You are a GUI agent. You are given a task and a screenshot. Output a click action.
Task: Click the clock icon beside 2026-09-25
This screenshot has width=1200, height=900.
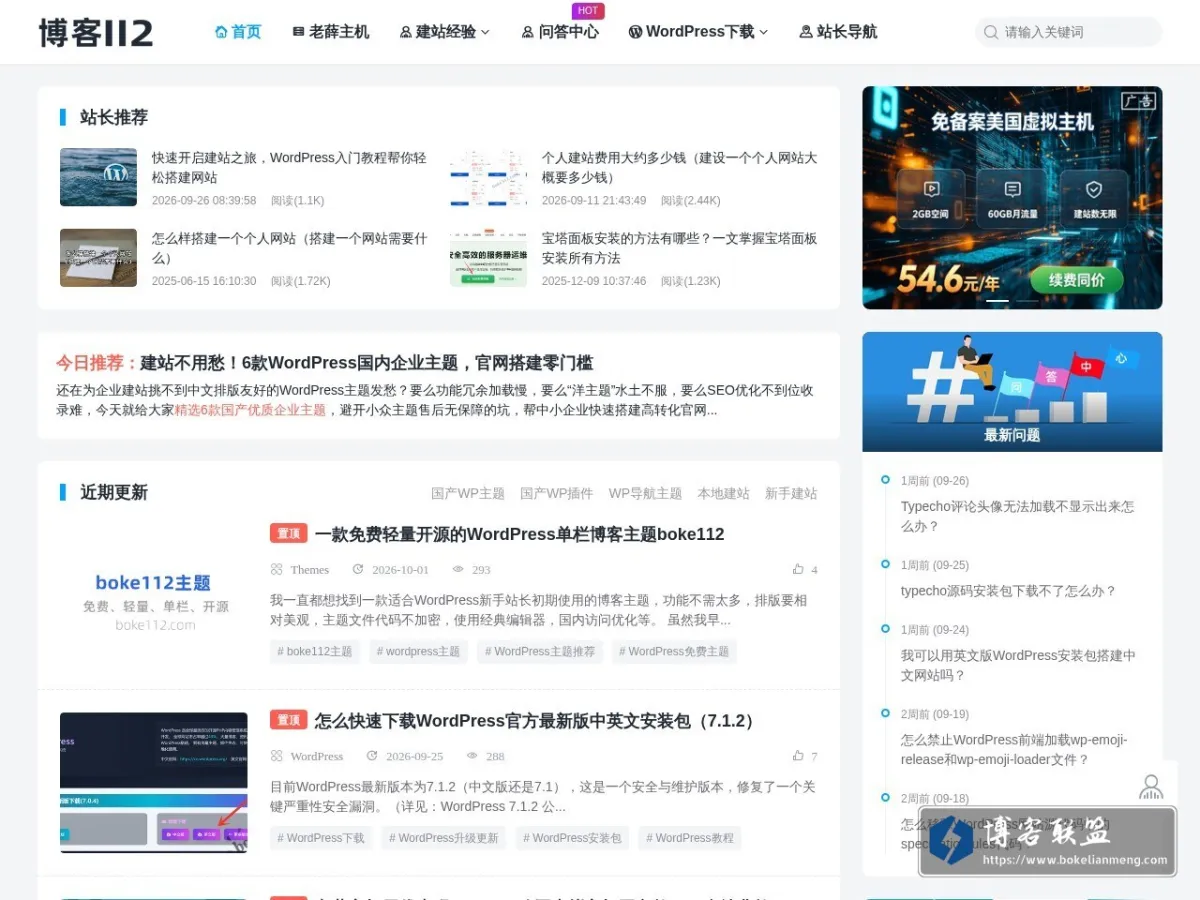click(372, 756)
